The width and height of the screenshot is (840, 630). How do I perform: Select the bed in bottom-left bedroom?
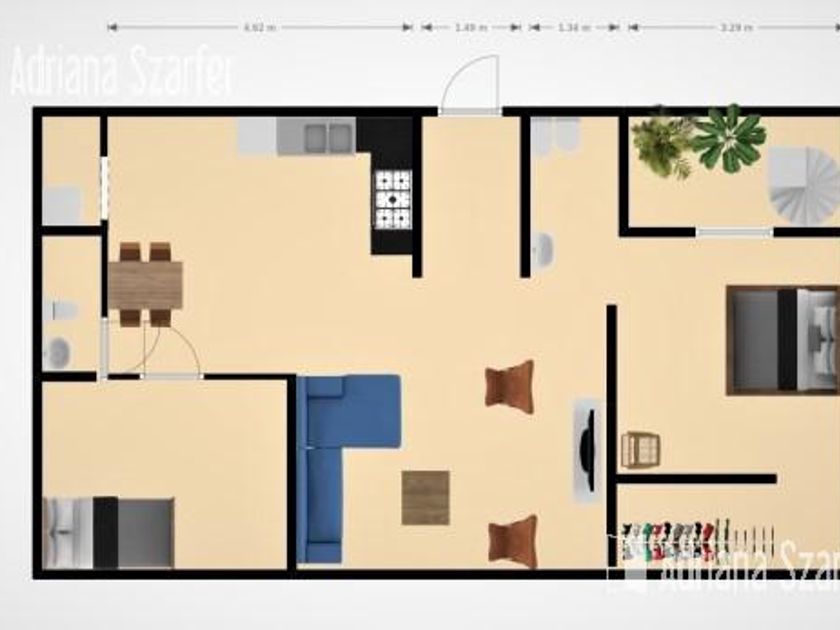point(108,533)
